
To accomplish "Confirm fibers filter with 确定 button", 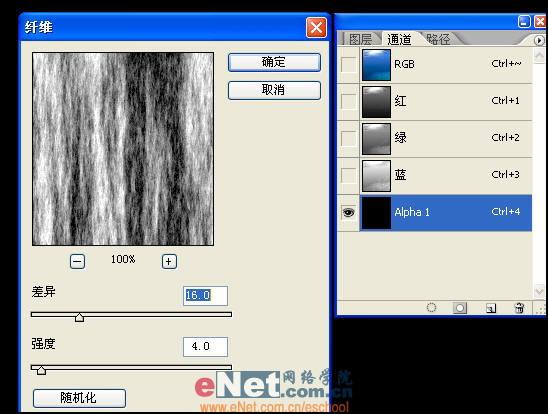I will 274,63.
